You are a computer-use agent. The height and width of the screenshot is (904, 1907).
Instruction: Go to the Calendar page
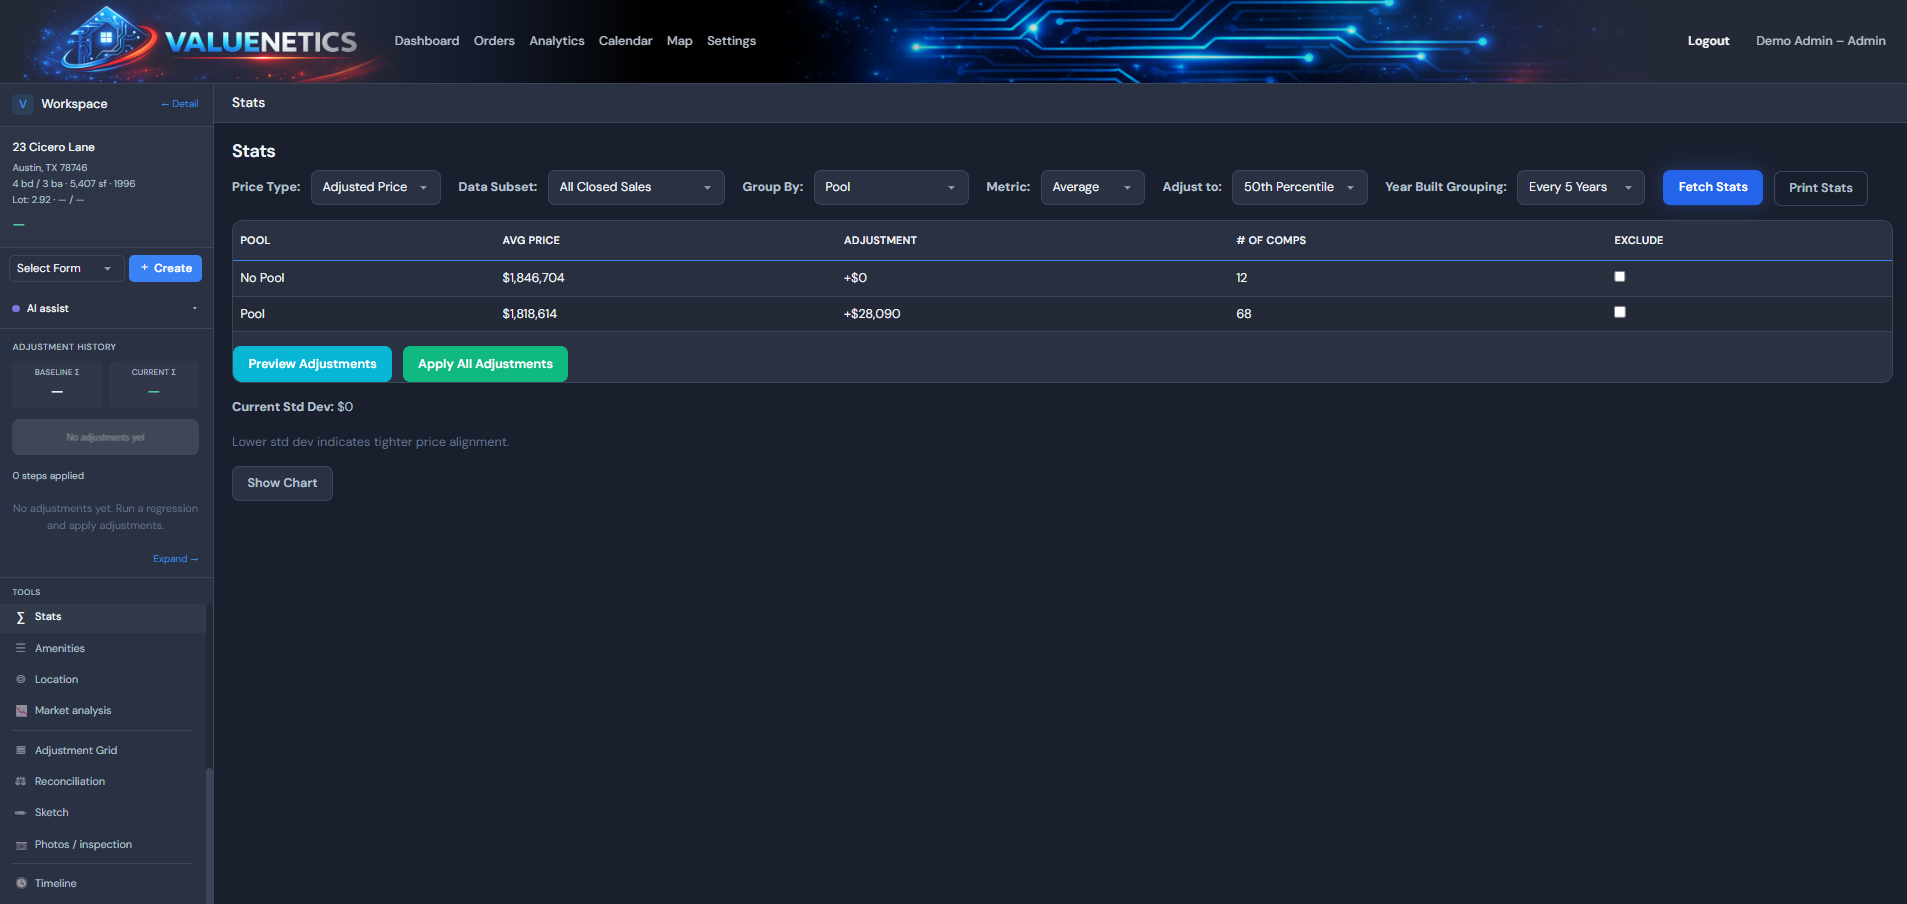click(625, 41)
